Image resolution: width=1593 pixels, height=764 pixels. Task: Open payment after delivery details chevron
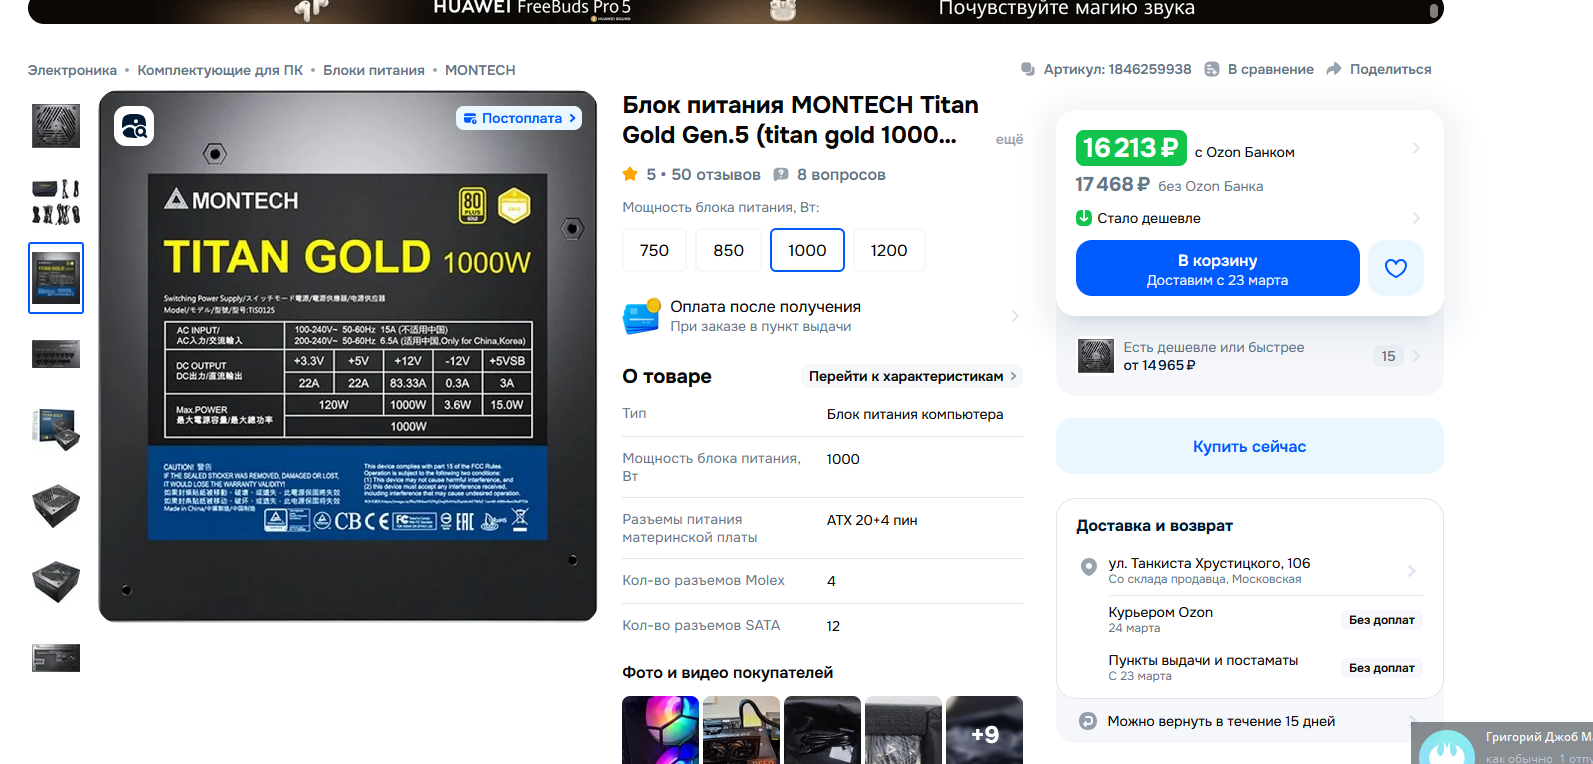[1015, 316]
